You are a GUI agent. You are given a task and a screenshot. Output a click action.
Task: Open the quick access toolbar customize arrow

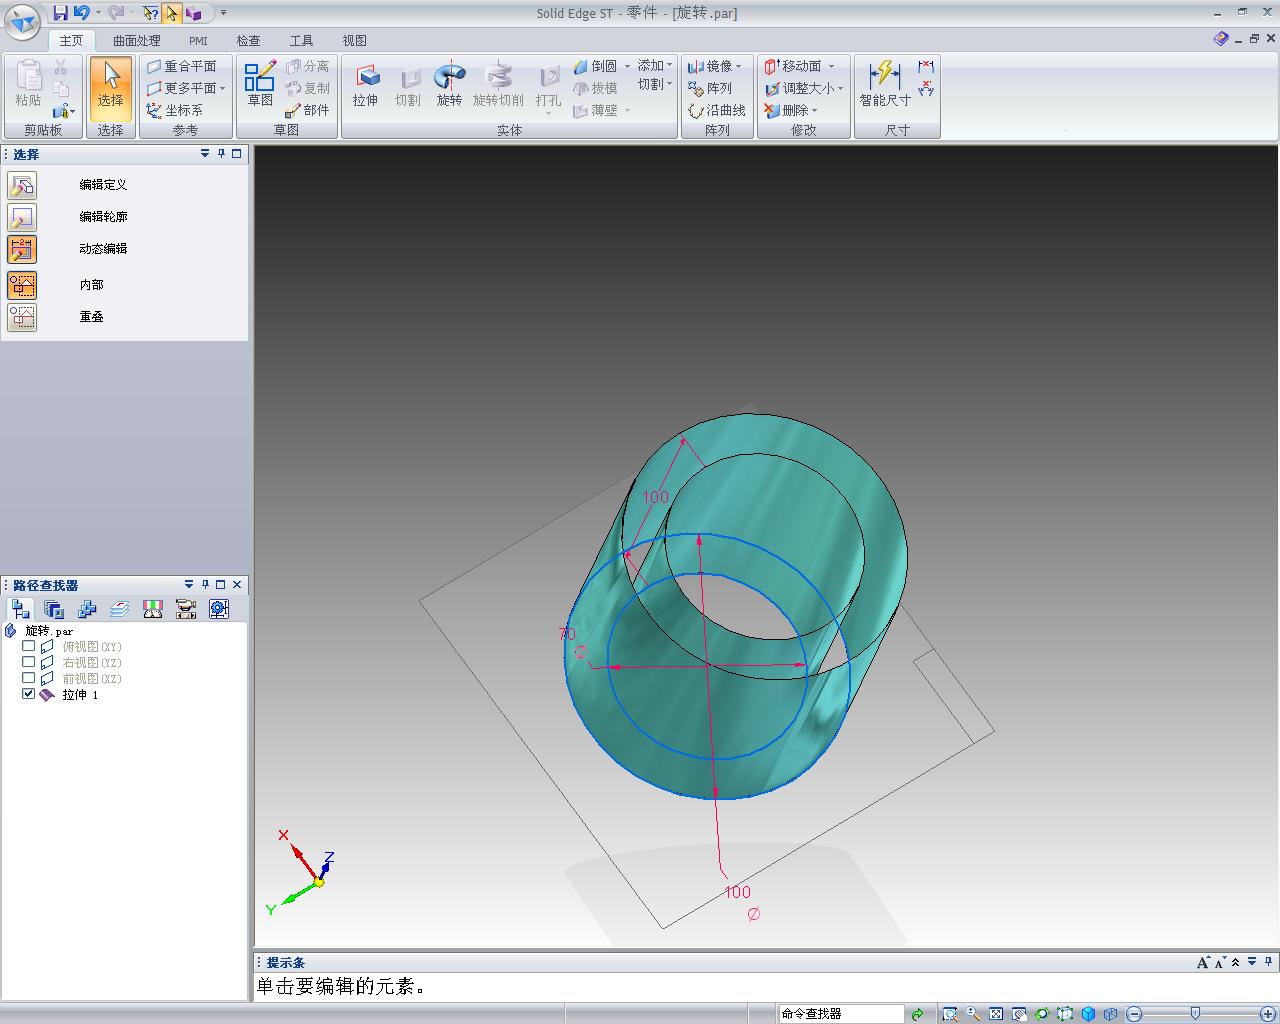(223, 13)
